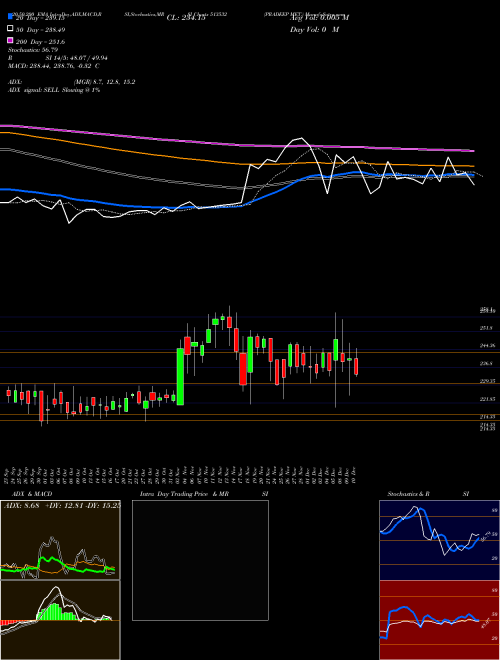Click the 'Avg Vol: 0.005 M' text
Viewport: 500px width, 660px height.
pyautogui.click(x=319, y=17)
